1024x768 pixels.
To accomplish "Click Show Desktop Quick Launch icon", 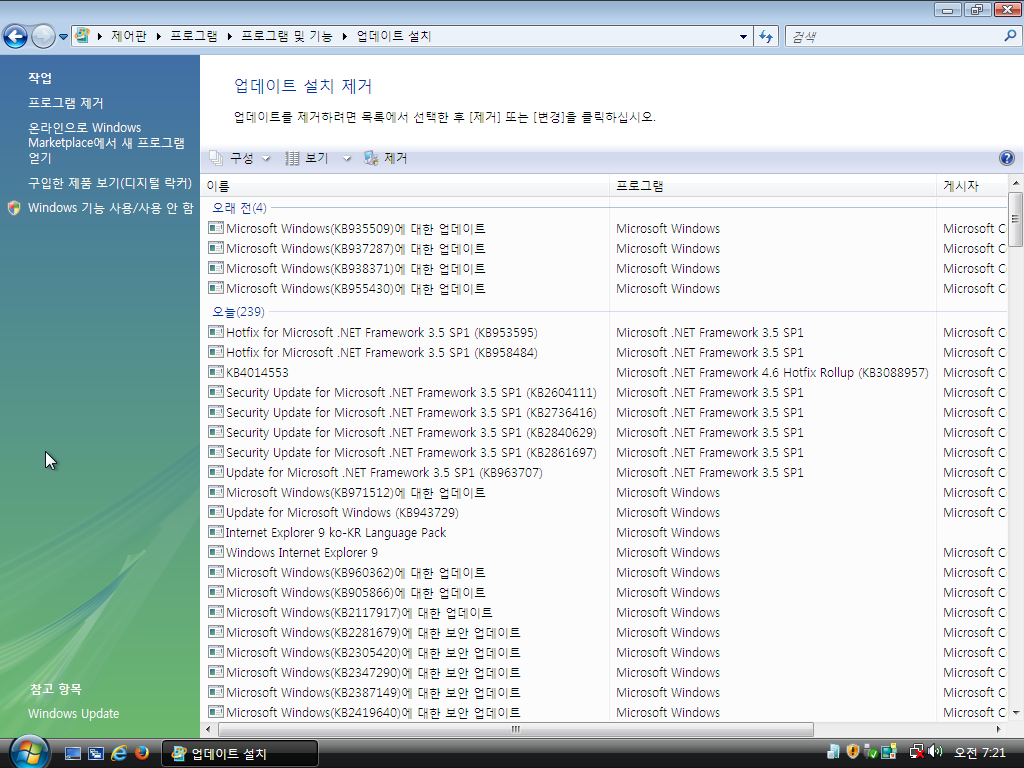I will [x=72, y=753].
